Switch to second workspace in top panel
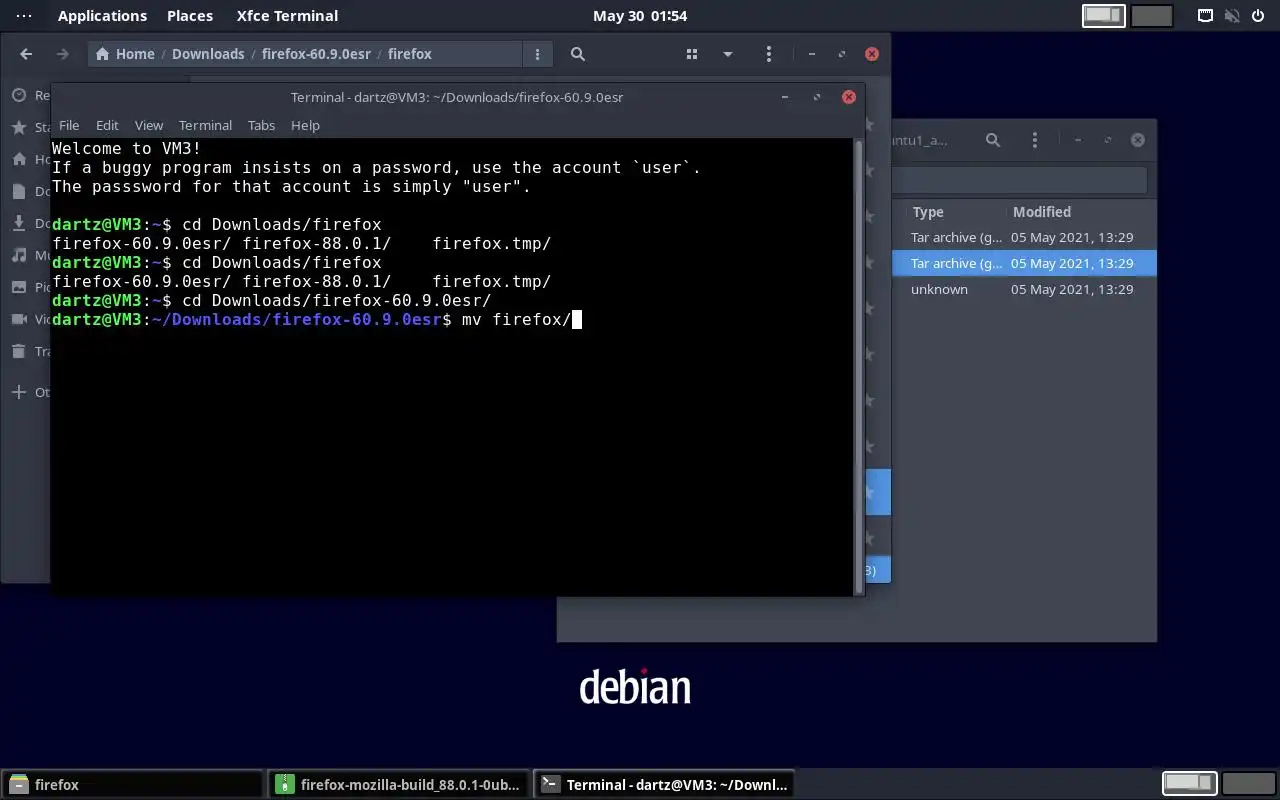This screenshot has width=1280, height=800. pos(1151,16)
